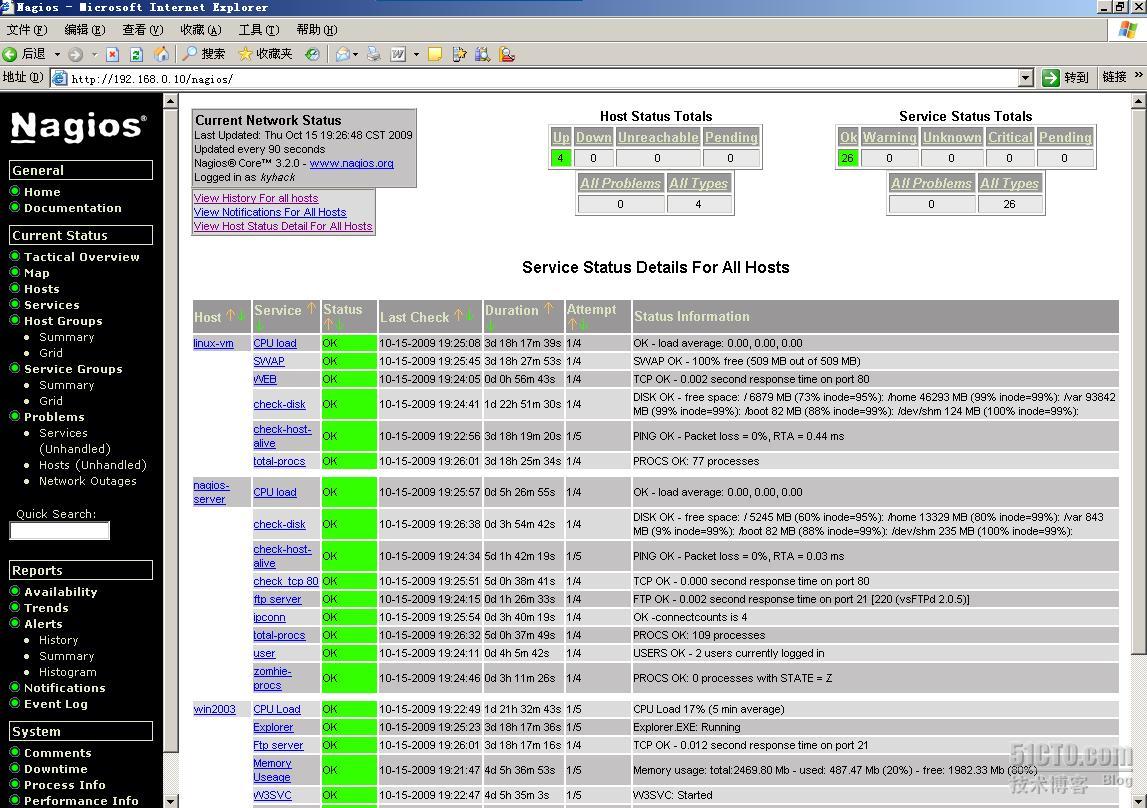This screenshot has height=808, width=1147.
Task: Open the address bar URL dropdown
Action: point(1026,78)
